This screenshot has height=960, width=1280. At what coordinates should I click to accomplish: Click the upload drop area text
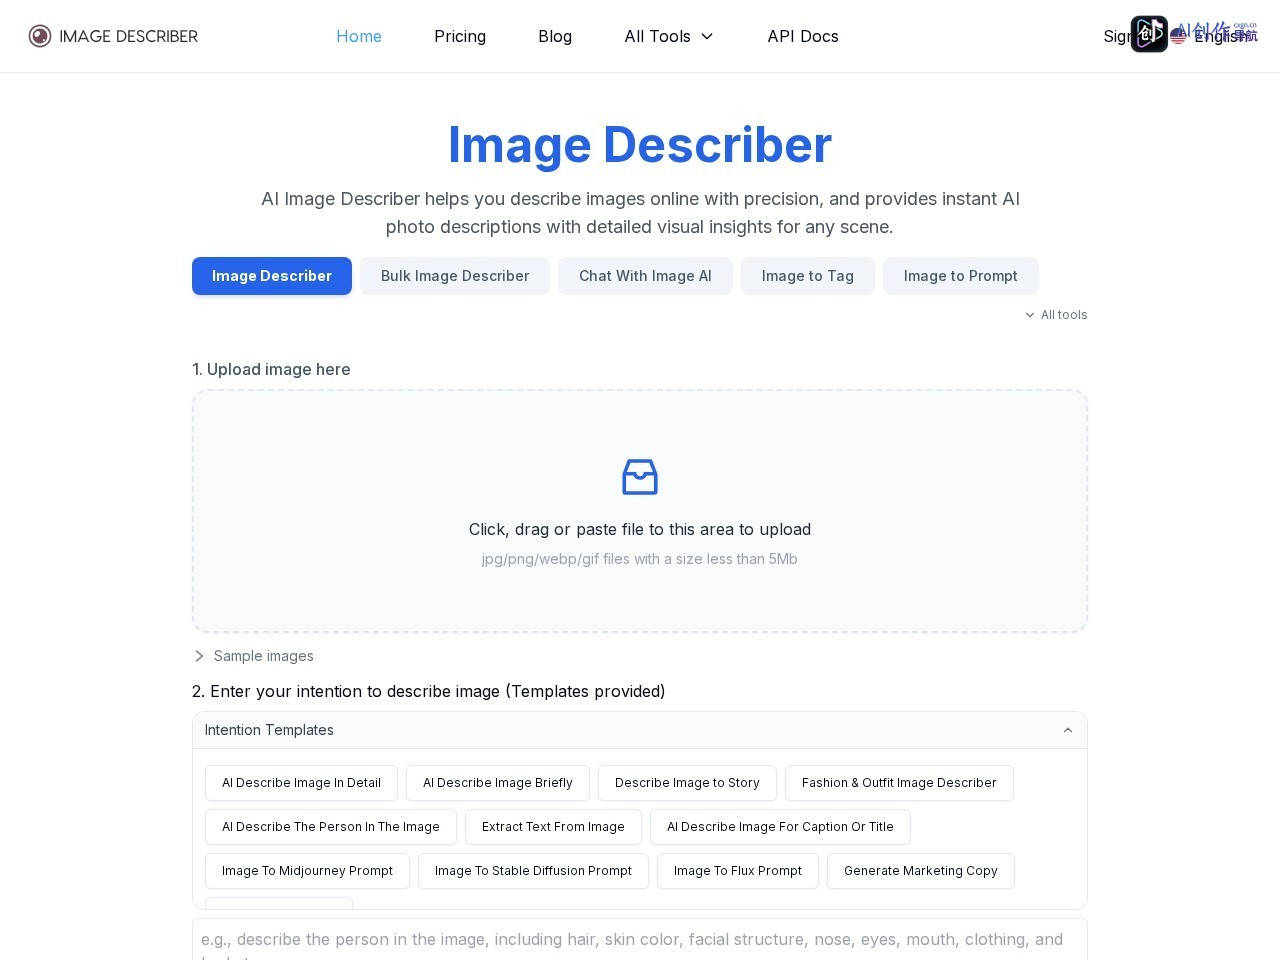coord(640,529)
